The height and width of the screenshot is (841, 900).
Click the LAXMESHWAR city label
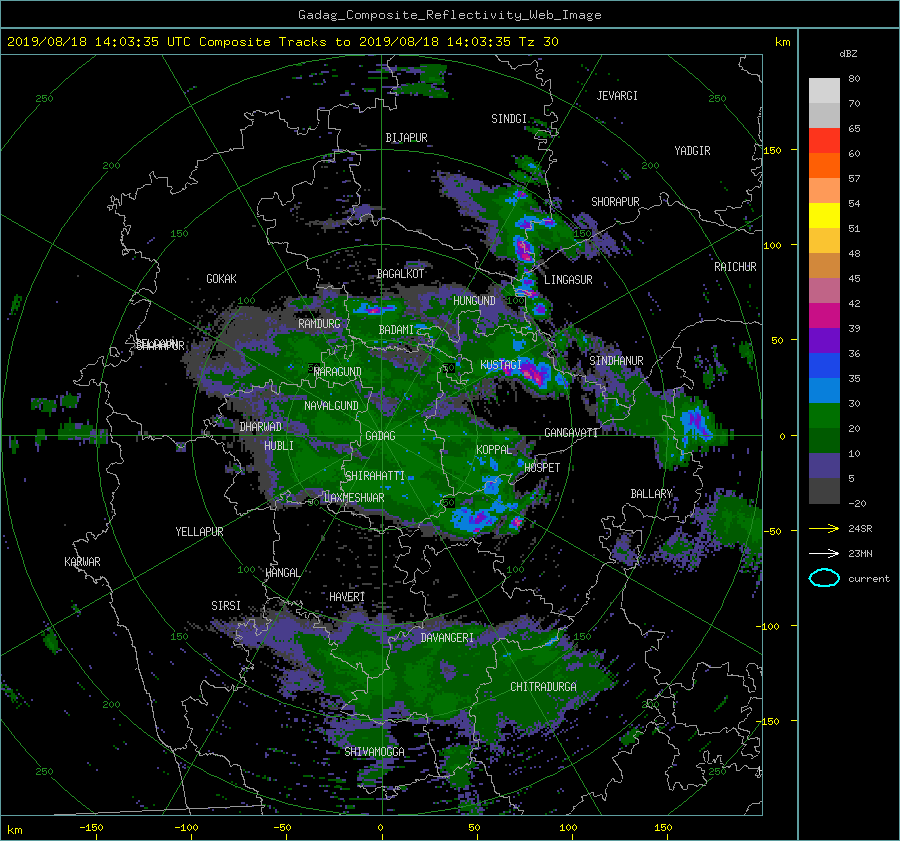coord(354,498)
